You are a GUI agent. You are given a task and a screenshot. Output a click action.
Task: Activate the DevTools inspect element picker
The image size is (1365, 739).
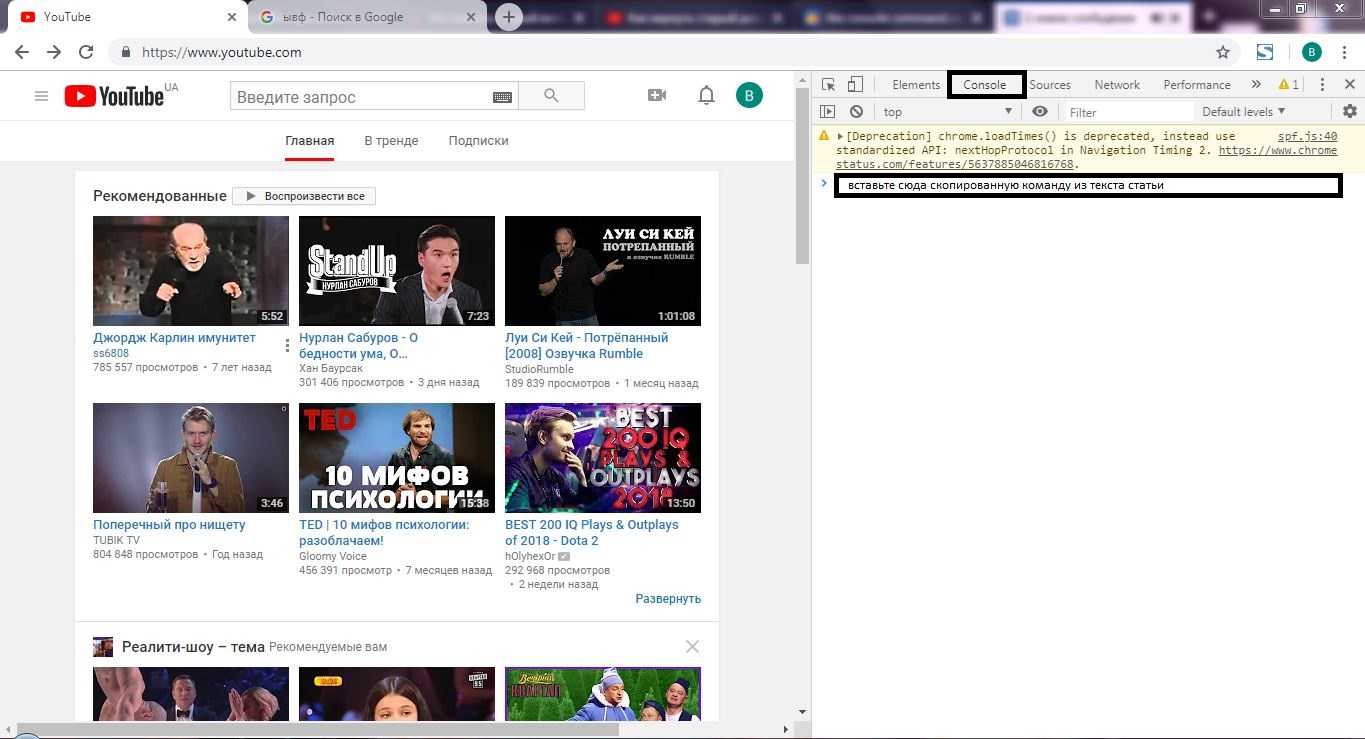[x=828, y=85]
